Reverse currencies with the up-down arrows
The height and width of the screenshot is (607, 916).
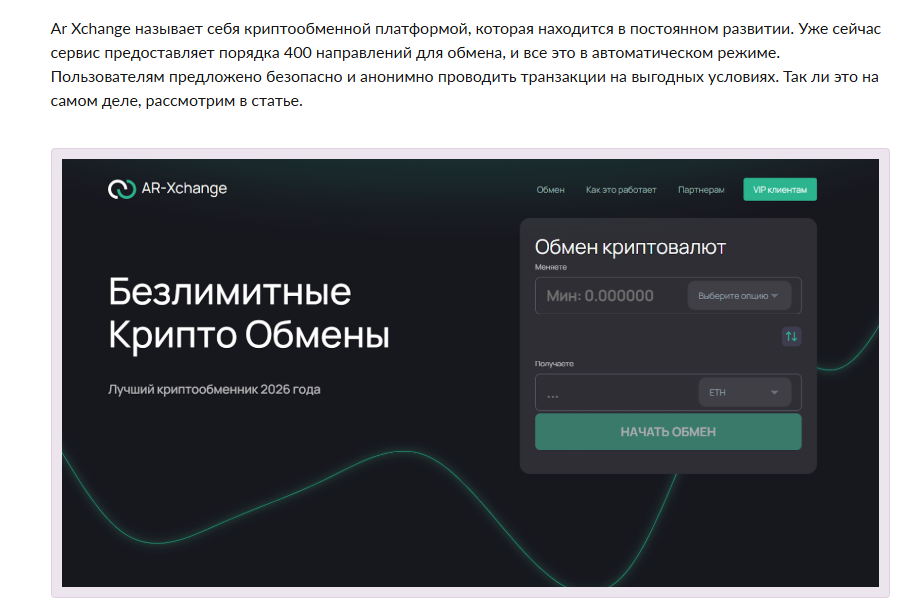(790, 337)
